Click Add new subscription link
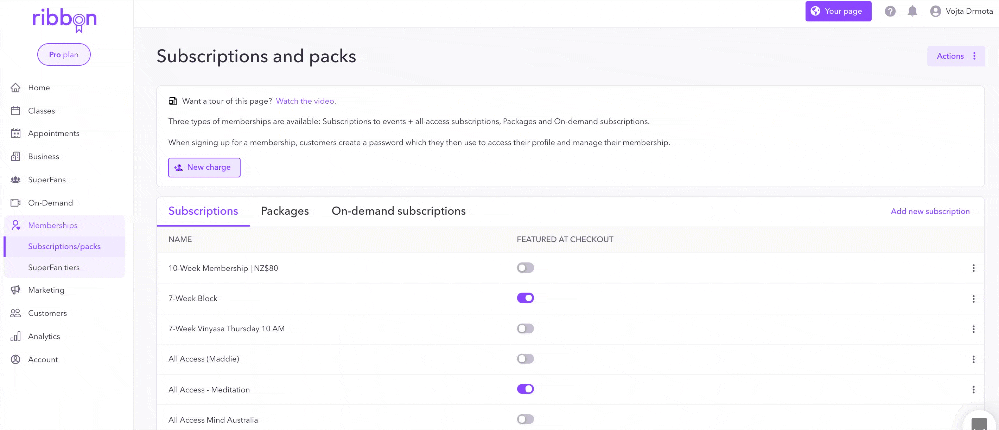Image resolution: width=999 pixels, height=430 pixels. tap(930, 211)
